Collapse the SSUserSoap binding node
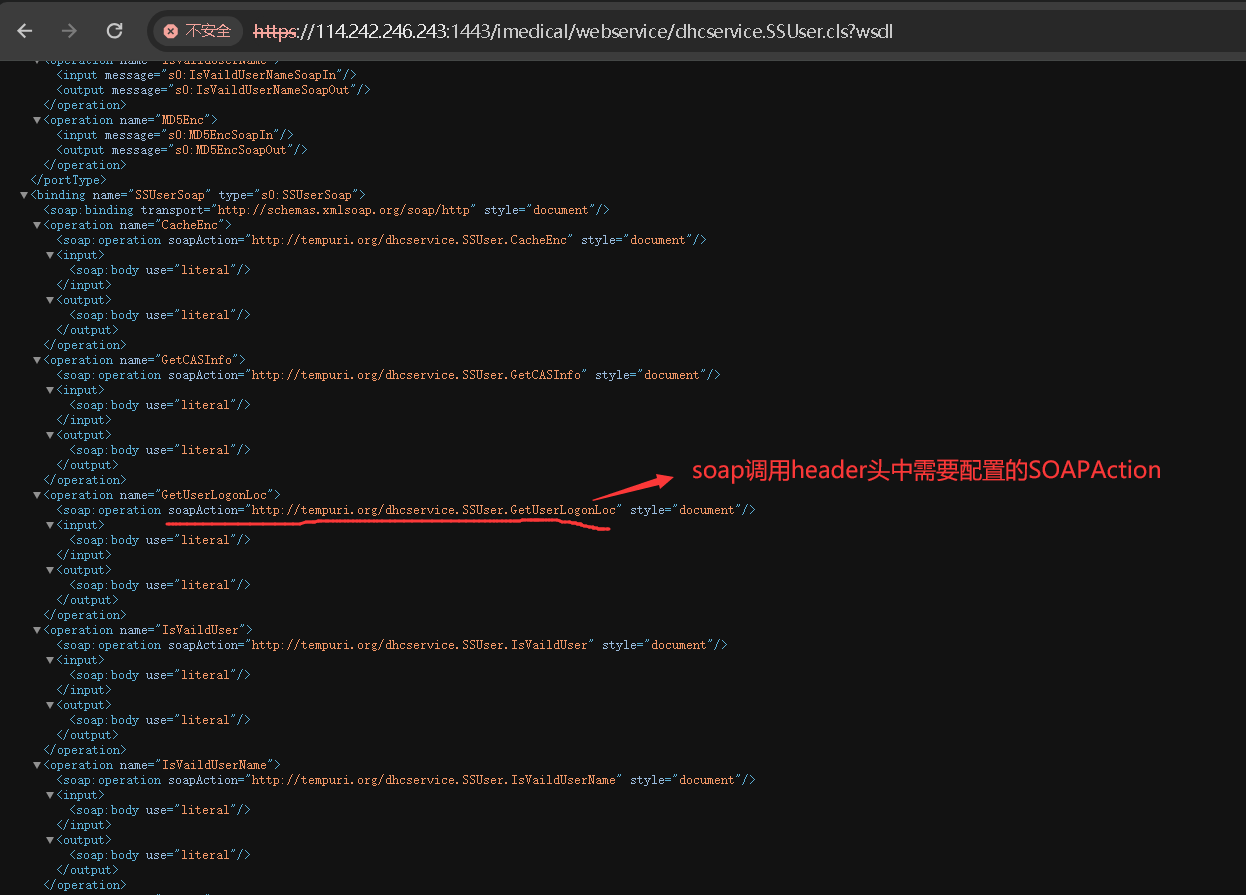The height and width of the screenshot is (895, 1246). coord(25,195)
